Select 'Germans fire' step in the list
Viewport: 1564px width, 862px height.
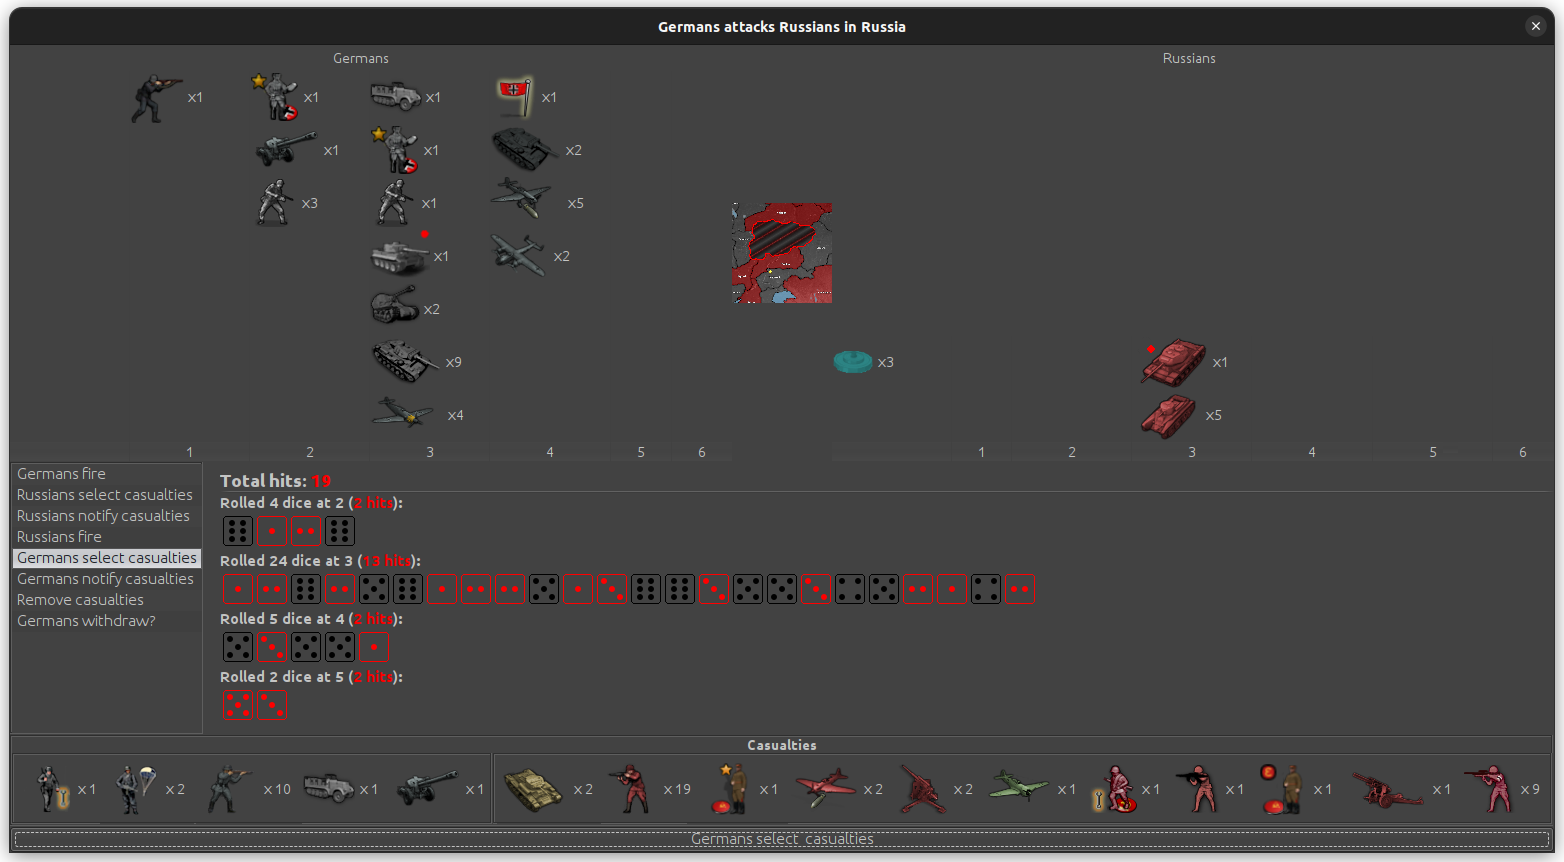pyautogui.click(x=107, y=474)
